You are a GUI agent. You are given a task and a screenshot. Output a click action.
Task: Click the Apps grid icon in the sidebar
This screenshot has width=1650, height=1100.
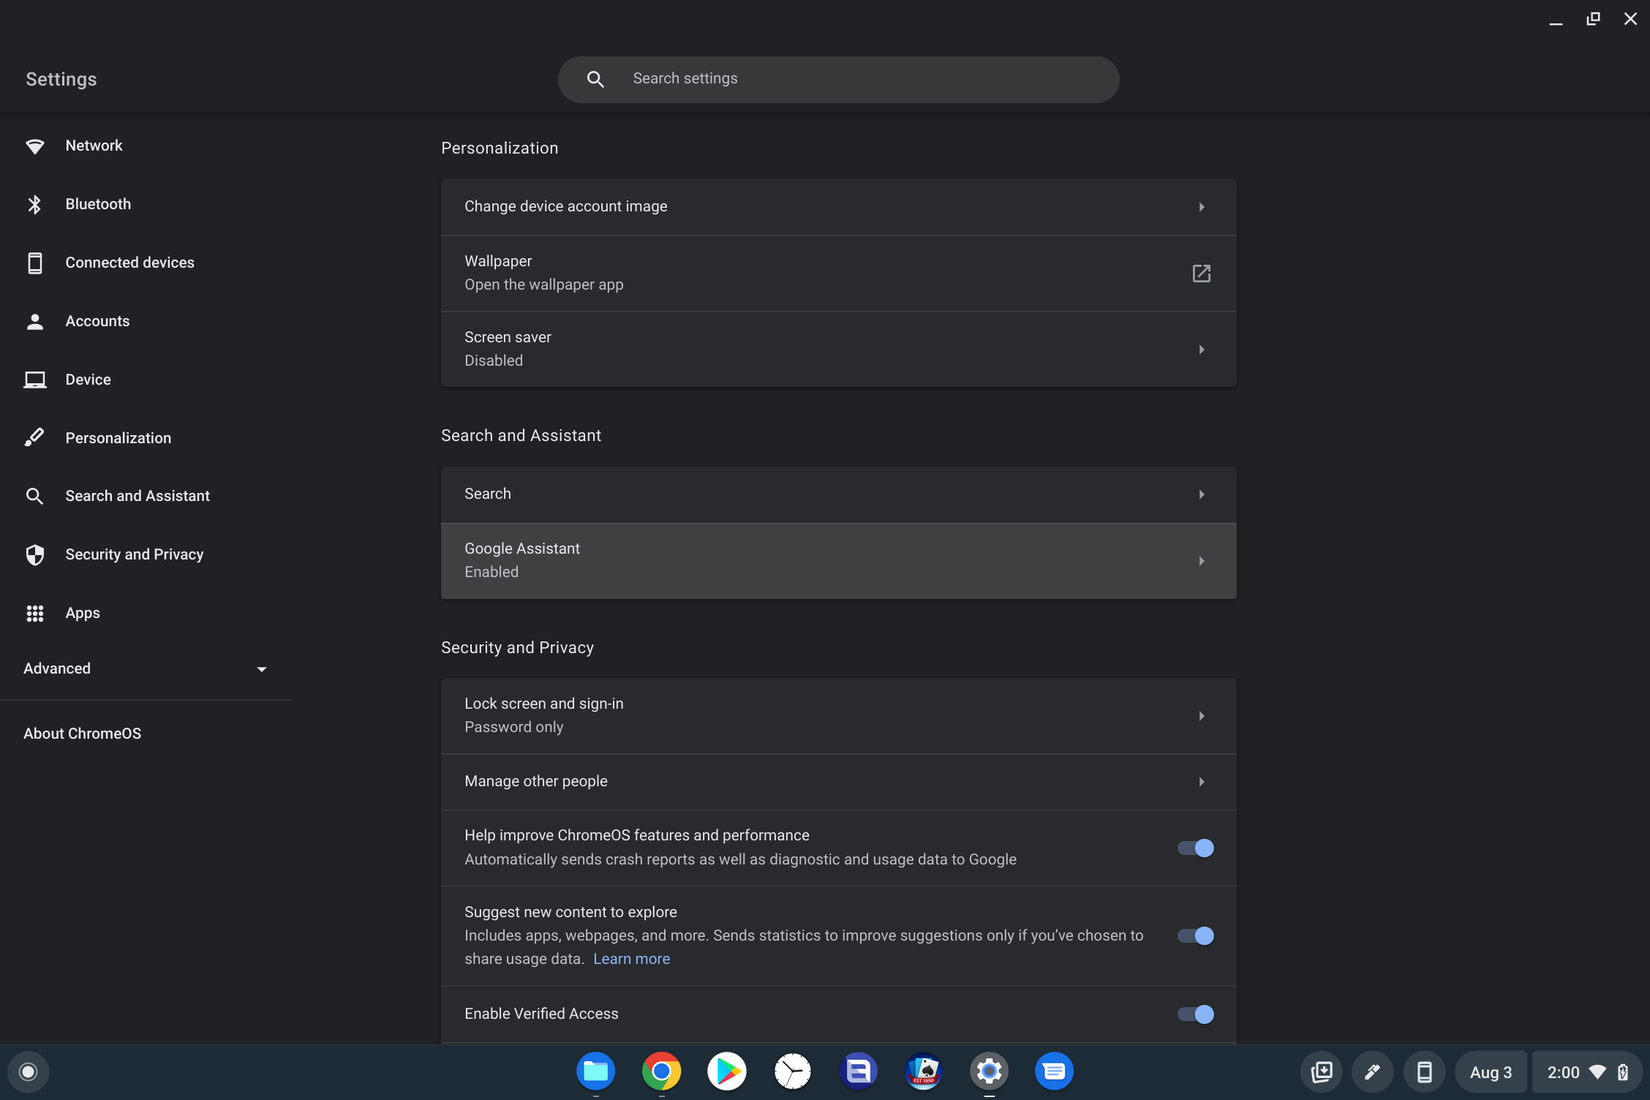click(35, 613)
